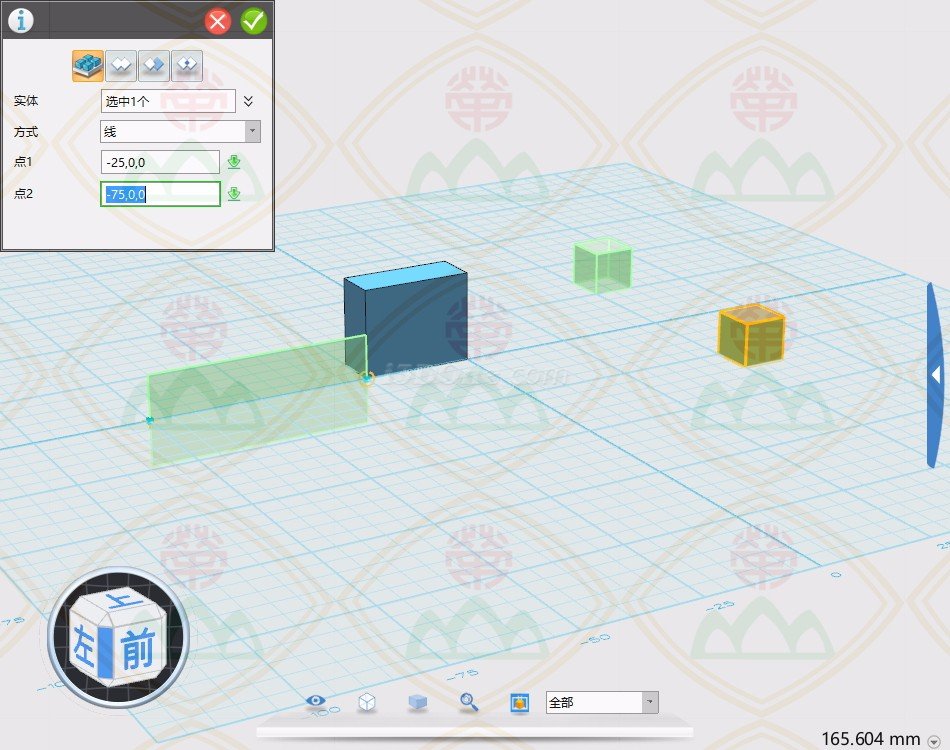This screenshot has height=750, width=950.
Task: Click the 点2 coordinate input field
Action: click(160, 194)
